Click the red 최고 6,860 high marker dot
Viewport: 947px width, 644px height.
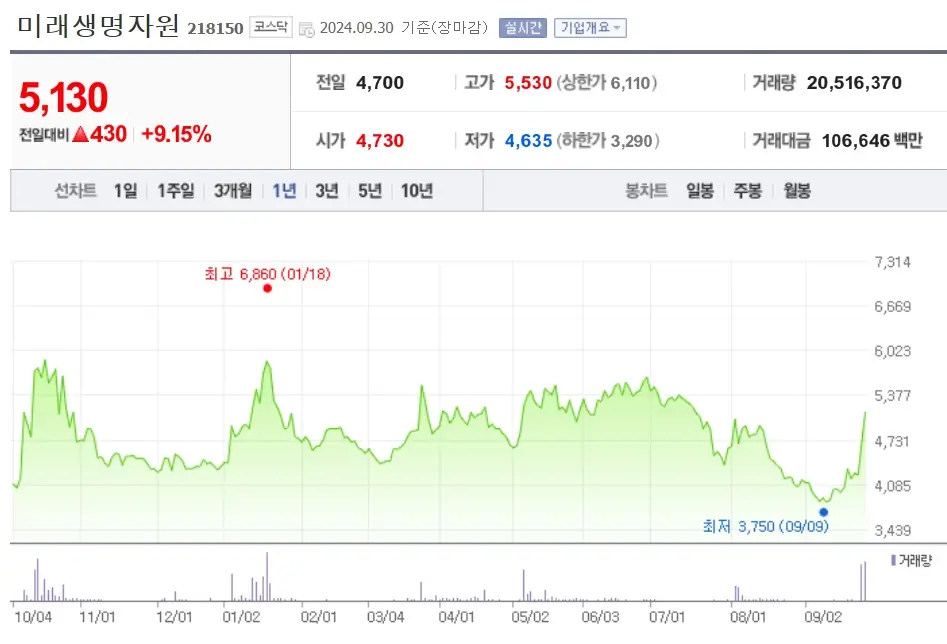(x=266, y=288)
